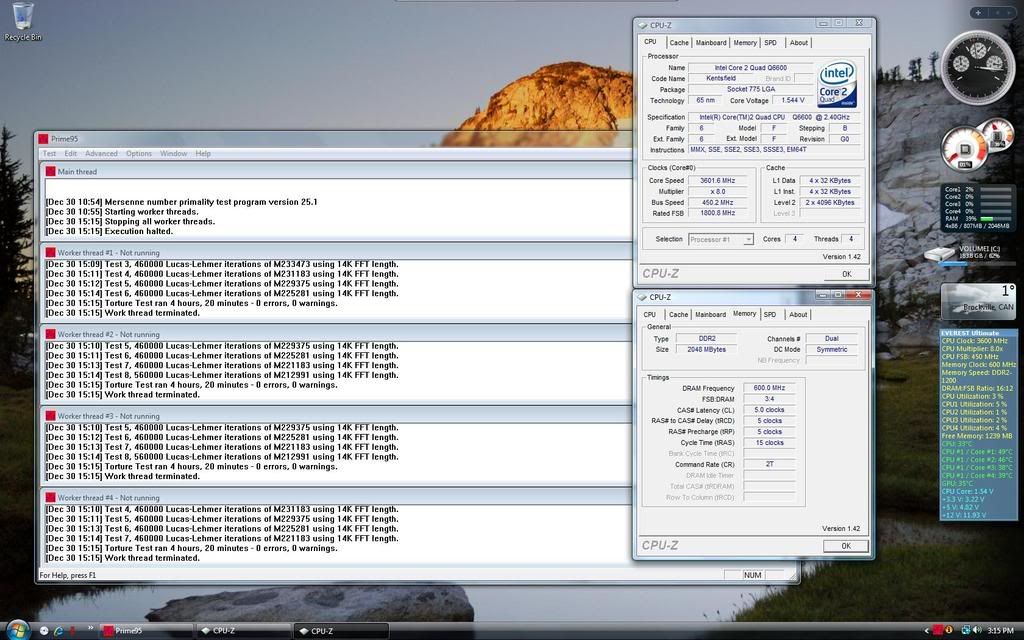Image resolution: width=1024 pixels, height=640 pixels.
Task: Add gadget with sidebar plus button
Action: tap(978, 12)
